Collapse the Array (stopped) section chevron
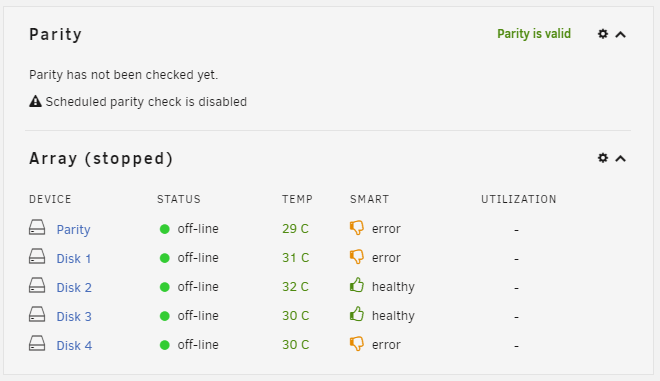 coord(620,159)
